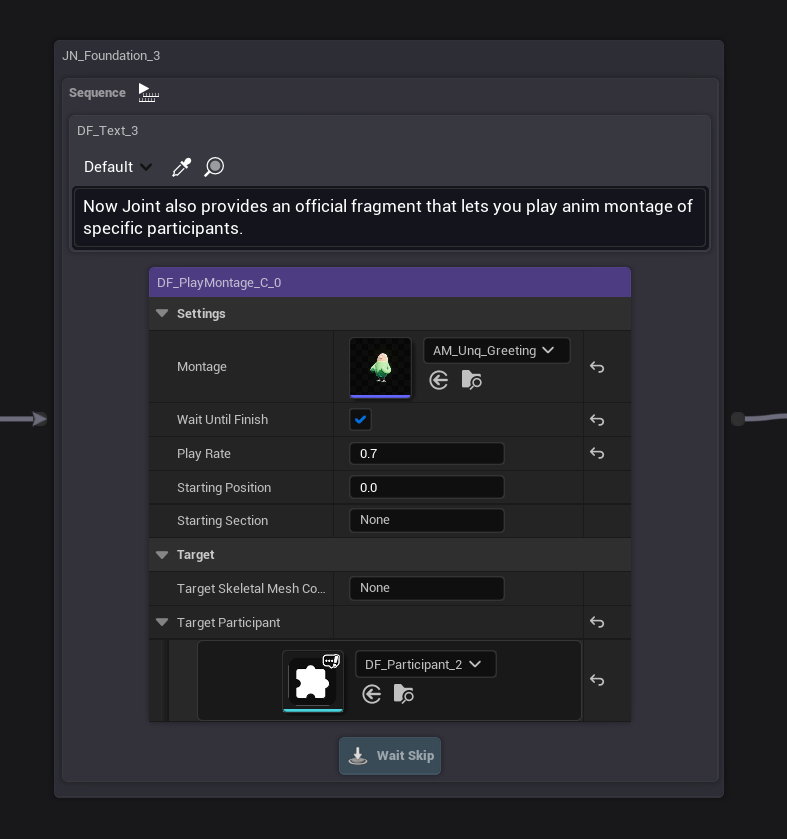Click the dialogue text box content
The height and width of the screenshot is (839, 787).
390,217
